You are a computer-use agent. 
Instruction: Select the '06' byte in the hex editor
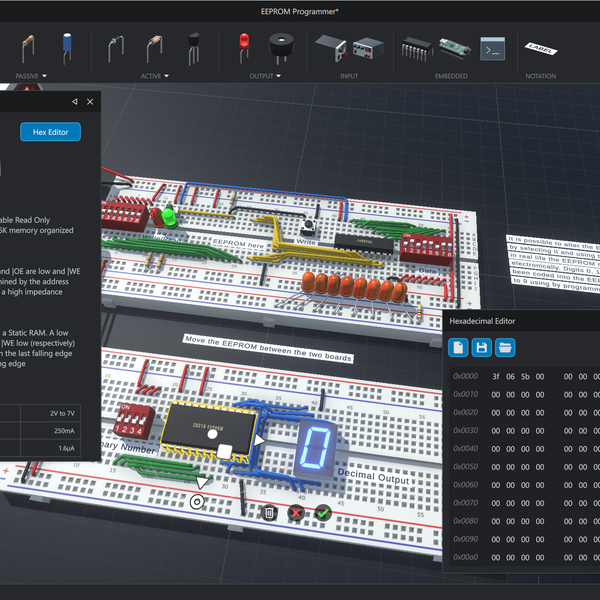(x=510, y=377)
